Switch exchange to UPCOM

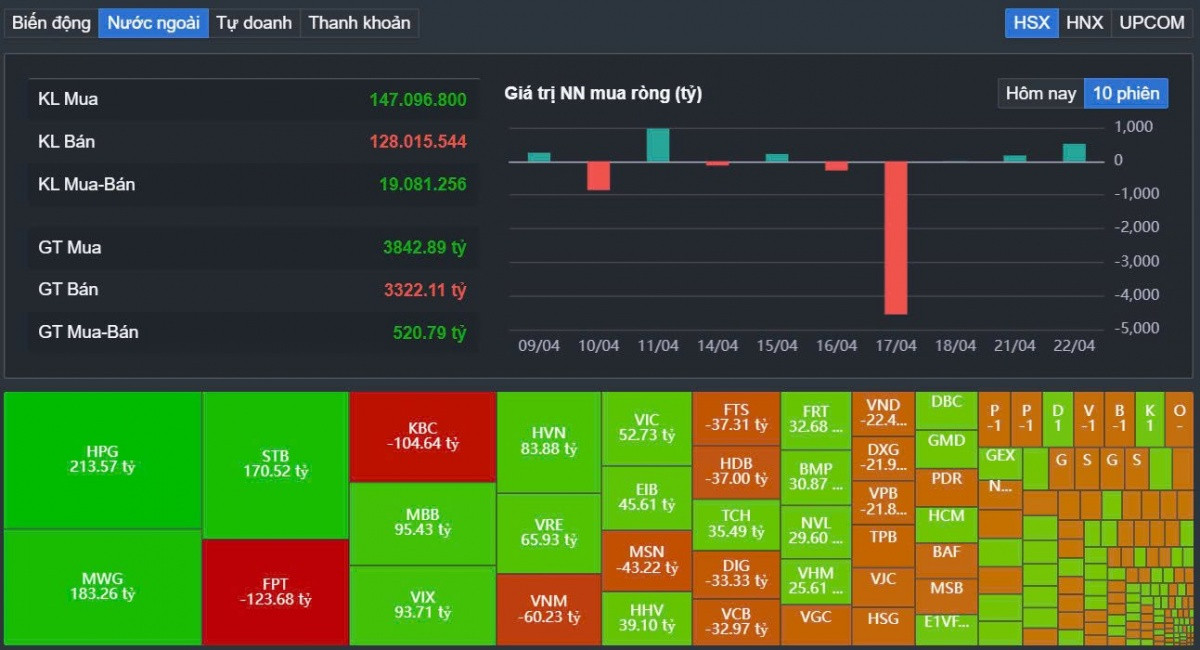click(x=1151, y=23)
